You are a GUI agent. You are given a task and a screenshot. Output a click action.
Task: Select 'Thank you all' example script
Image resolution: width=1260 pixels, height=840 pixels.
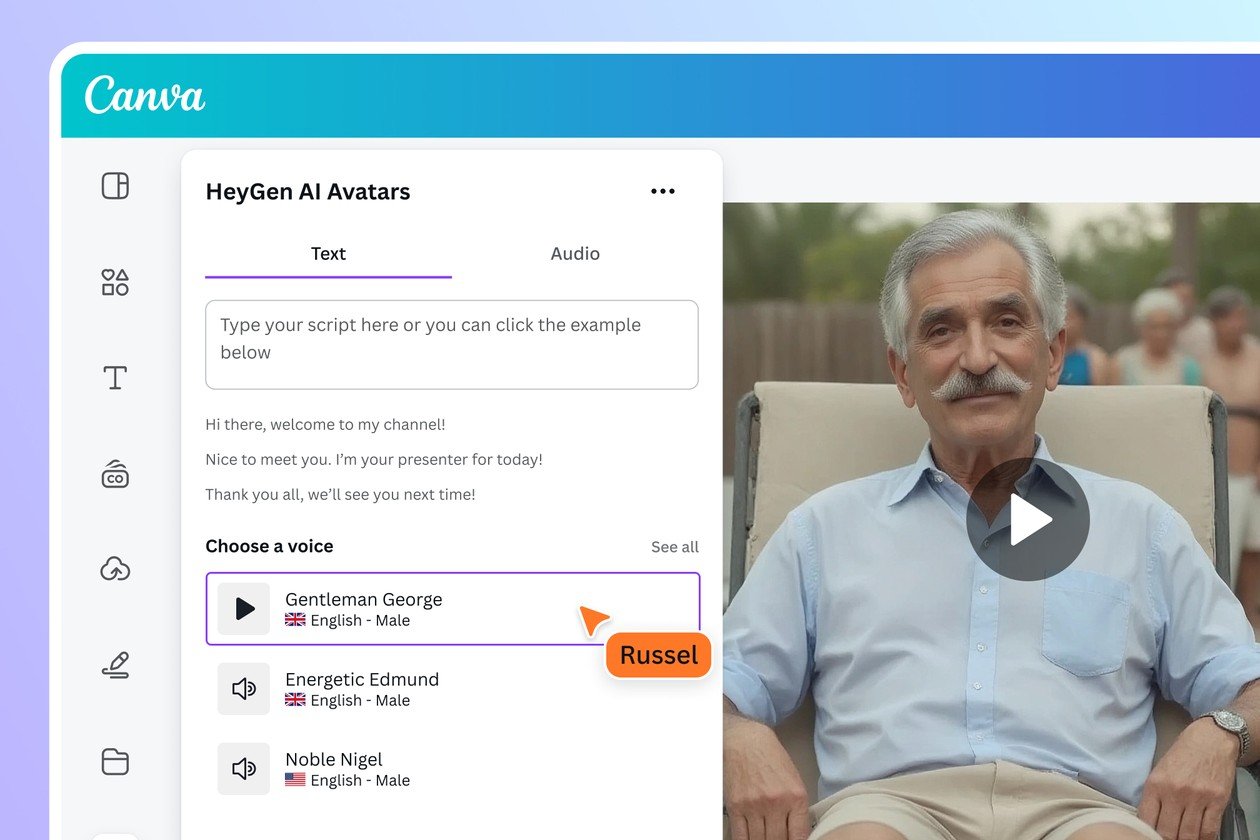(340, 495)
